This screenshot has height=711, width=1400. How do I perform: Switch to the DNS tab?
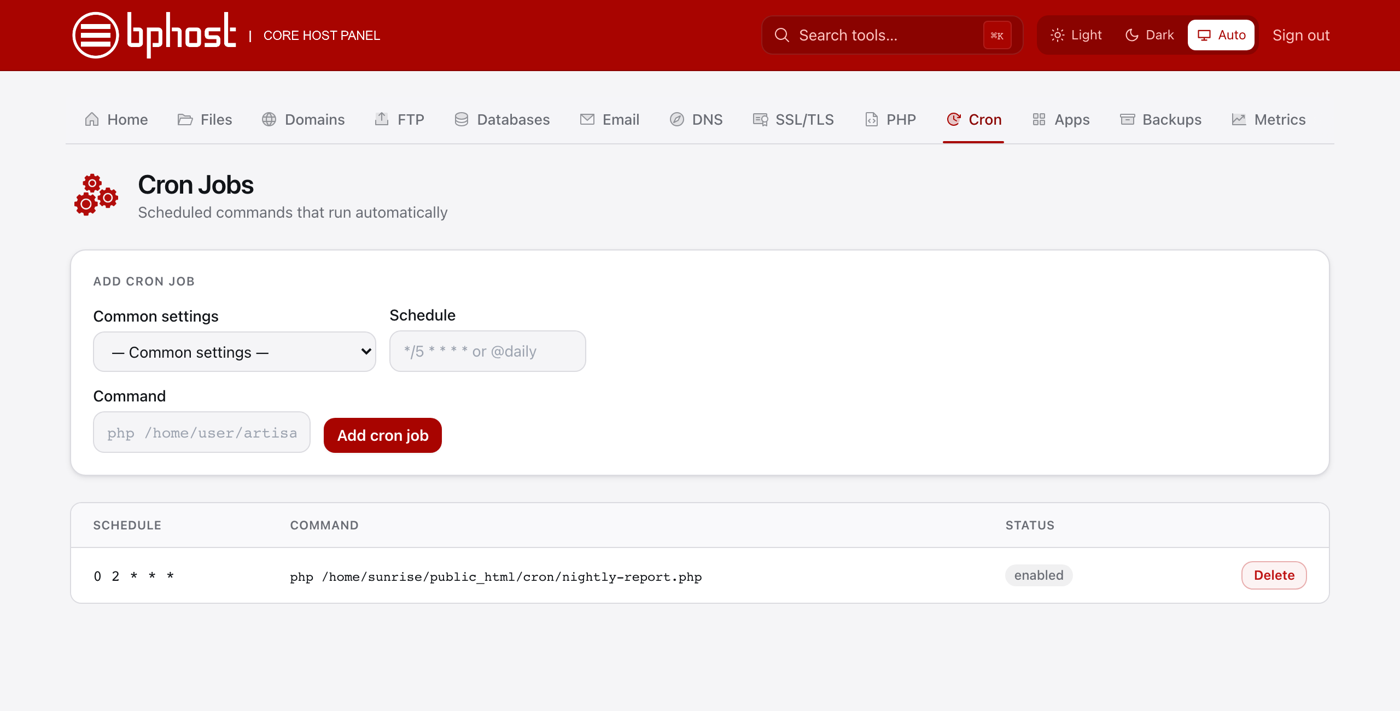696,119
